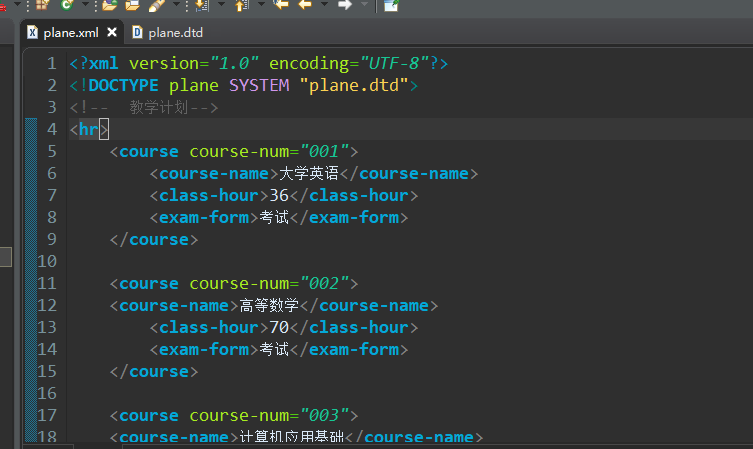753x449 pixels.
Task: Click the Pin Editor toolbar icon
Action: point(391,5)
